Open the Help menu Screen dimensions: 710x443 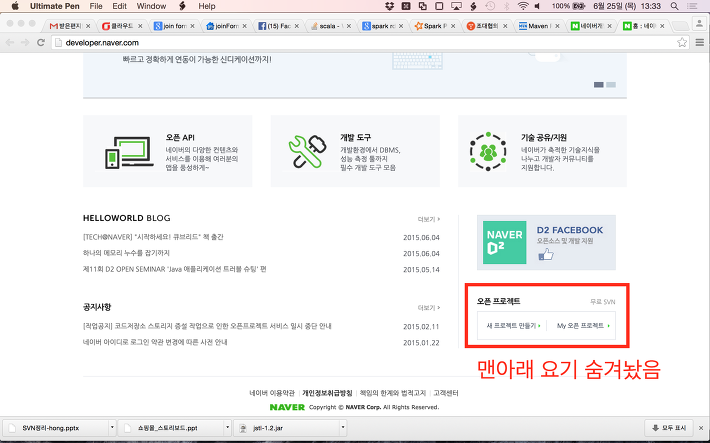tap(206, 6)
